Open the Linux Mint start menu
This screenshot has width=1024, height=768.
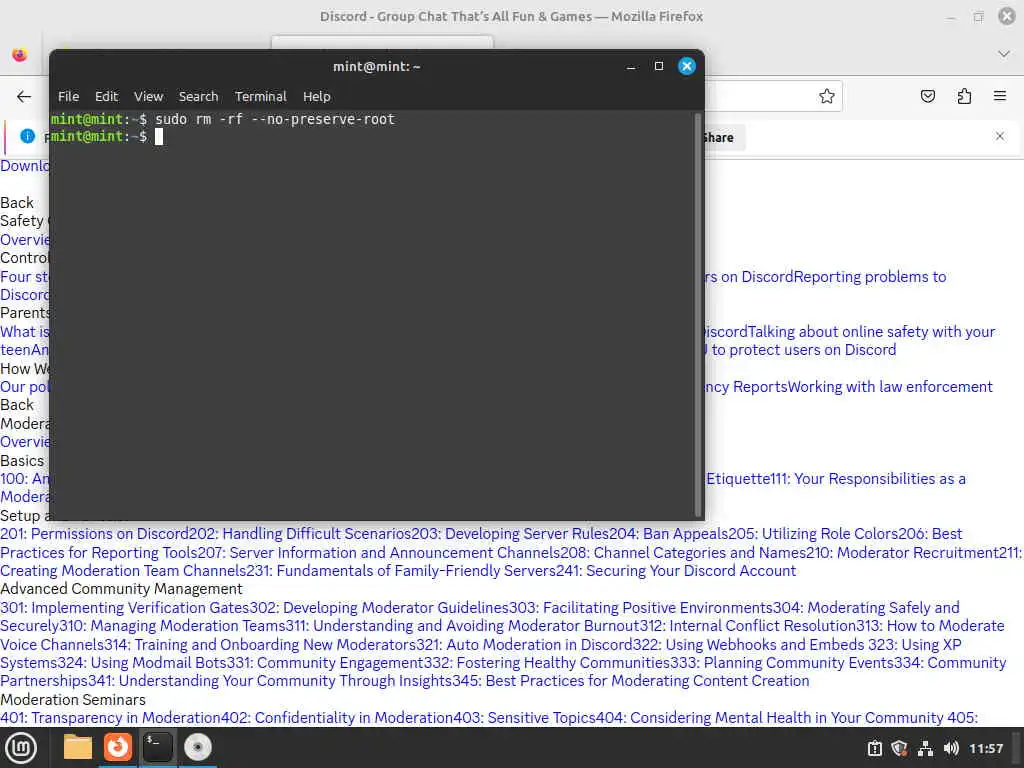click(21, 747)
